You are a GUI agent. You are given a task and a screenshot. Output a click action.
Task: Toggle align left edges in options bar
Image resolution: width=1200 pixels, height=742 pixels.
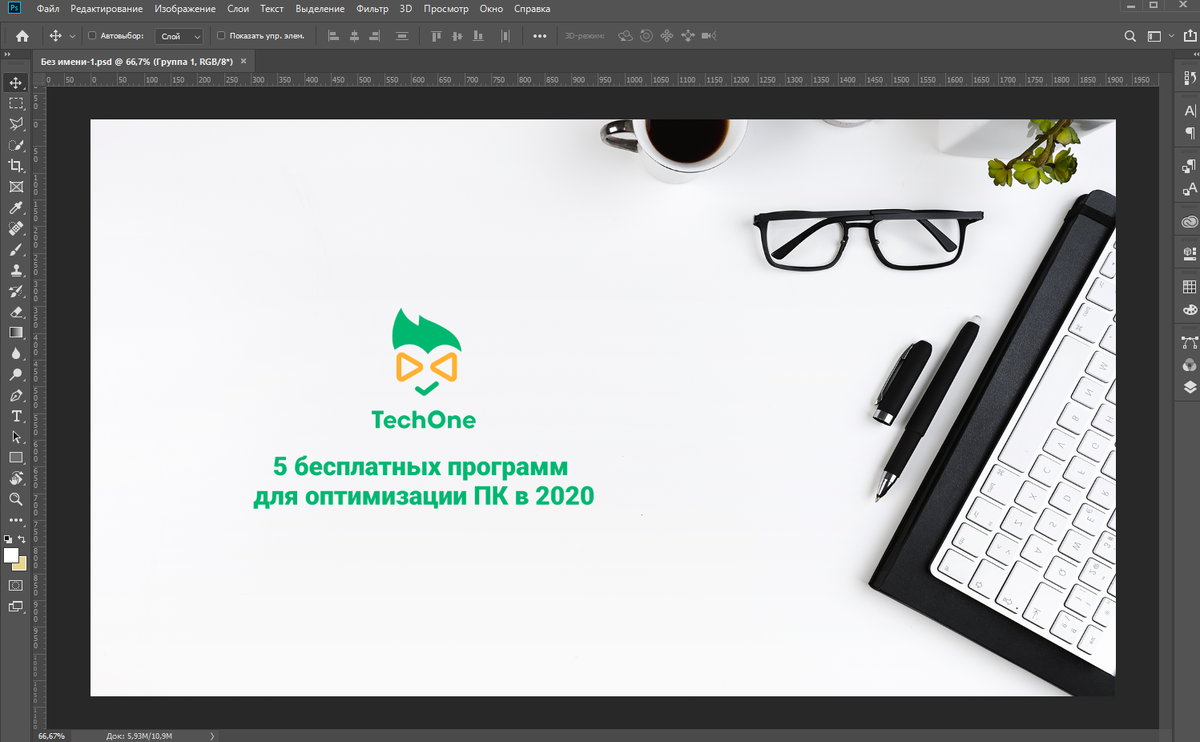[x=333, y=35]
